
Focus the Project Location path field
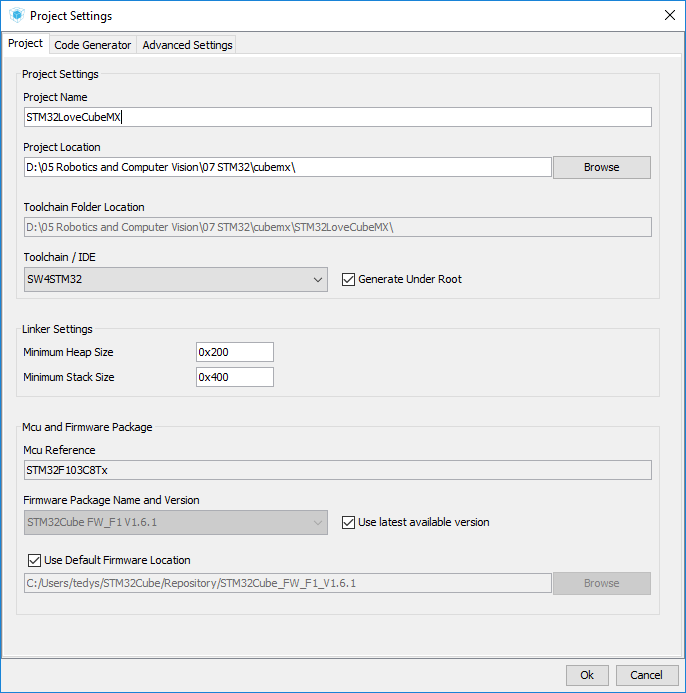click(x=288, y=167)
